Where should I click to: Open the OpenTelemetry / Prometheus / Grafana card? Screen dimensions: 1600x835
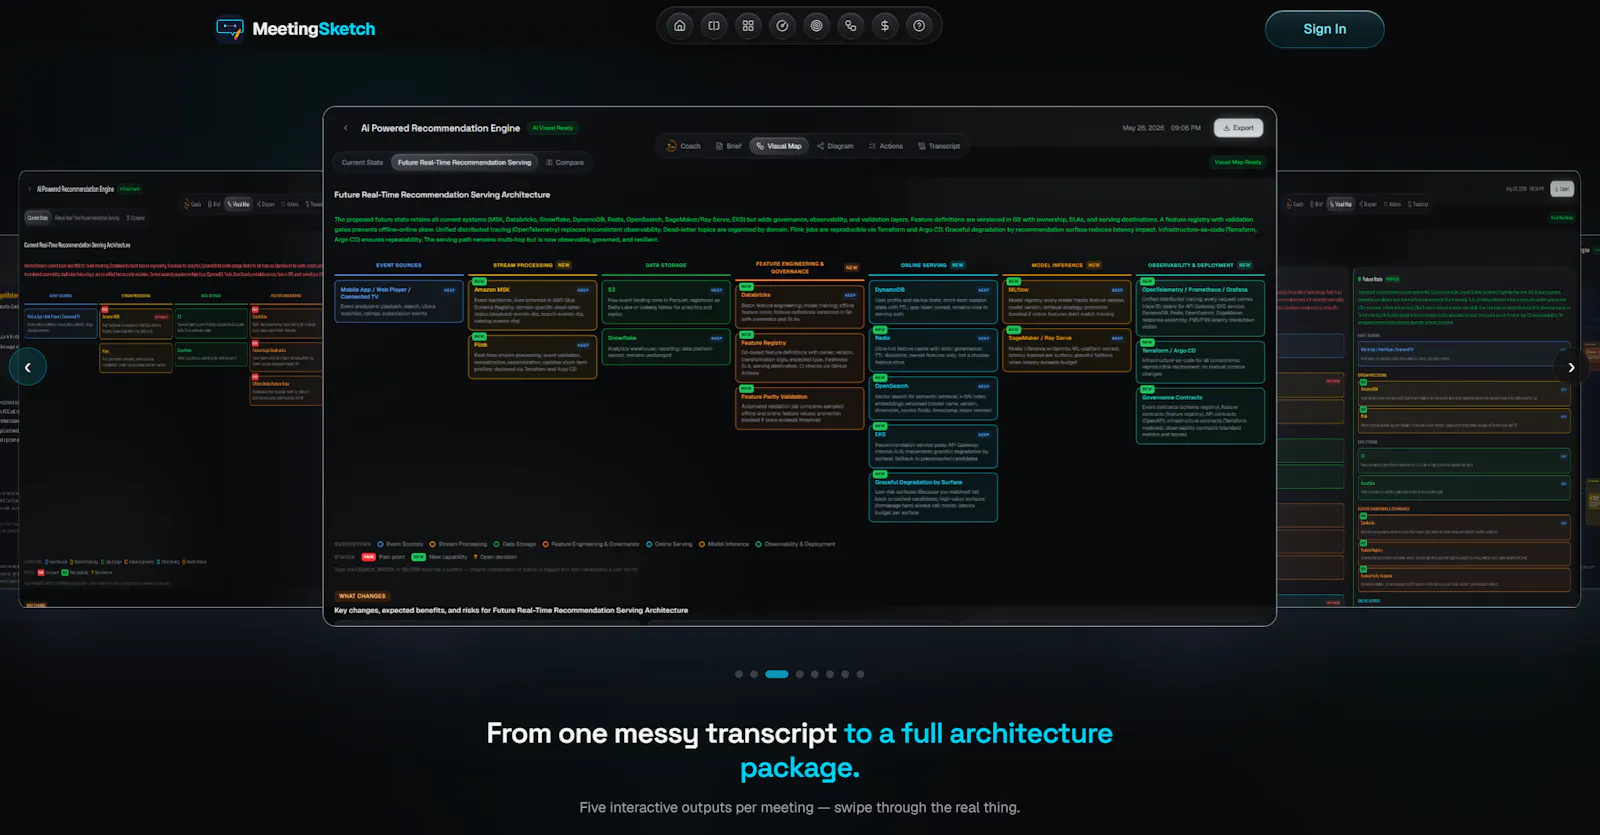(x=1200, y=308)
